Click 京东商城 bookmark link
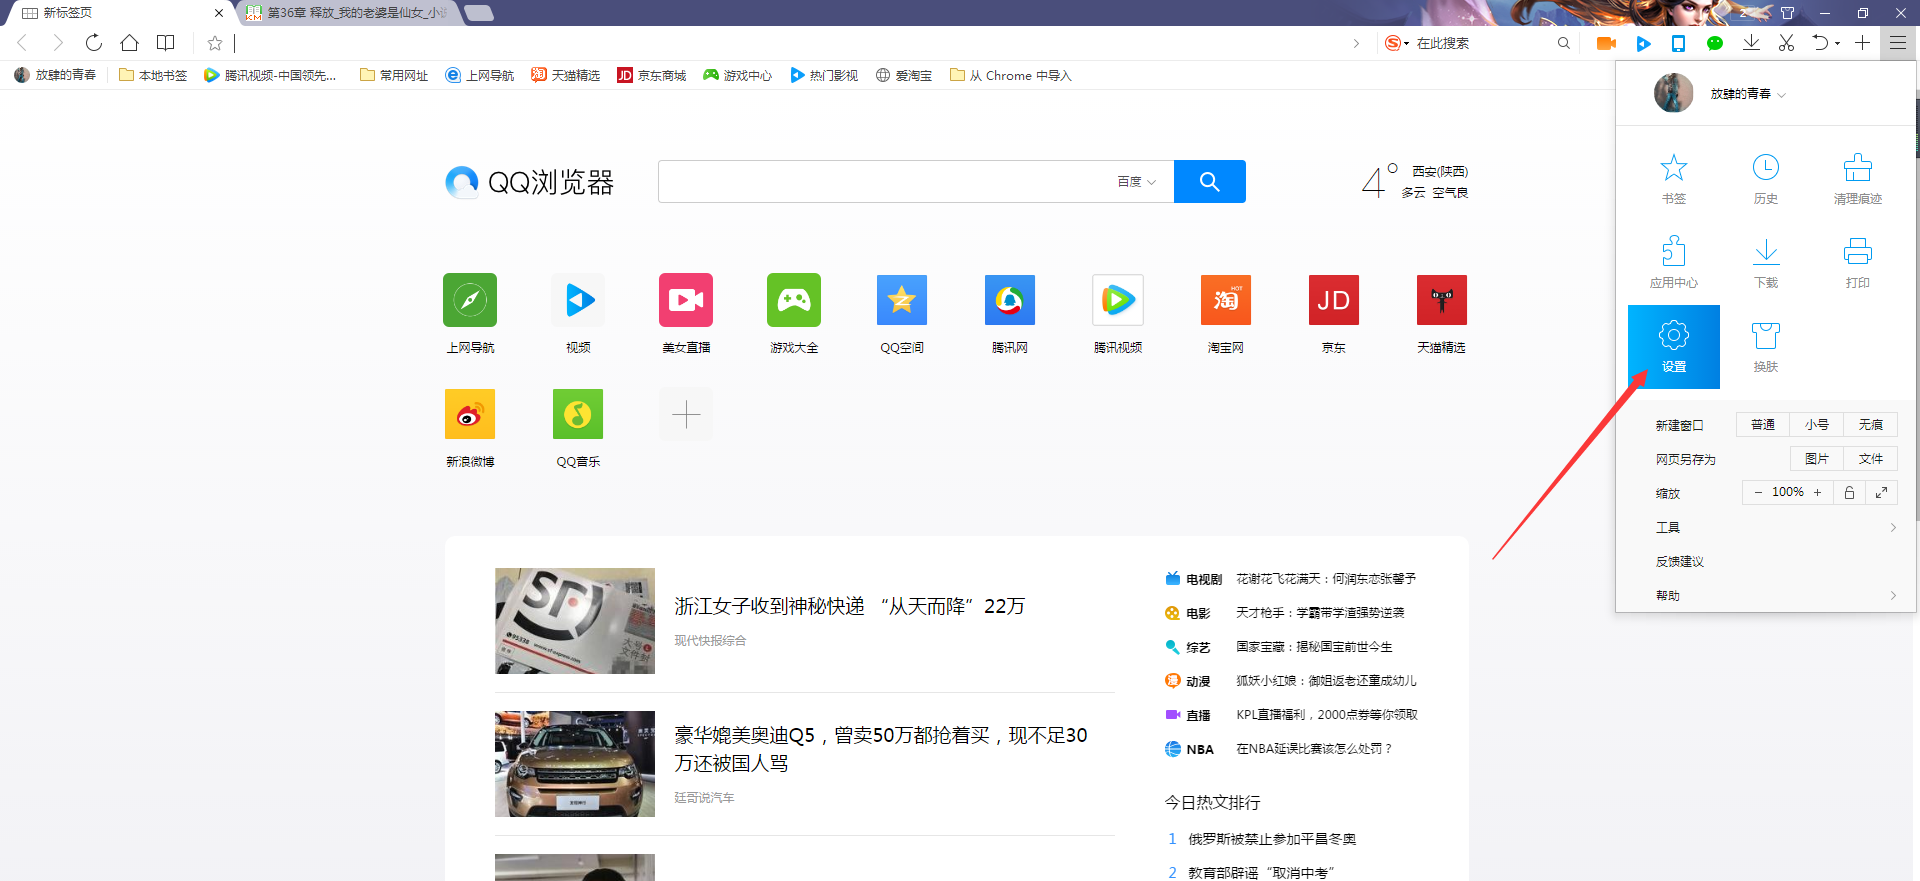This screenshot has height=881, width=1920. point(652,75)
